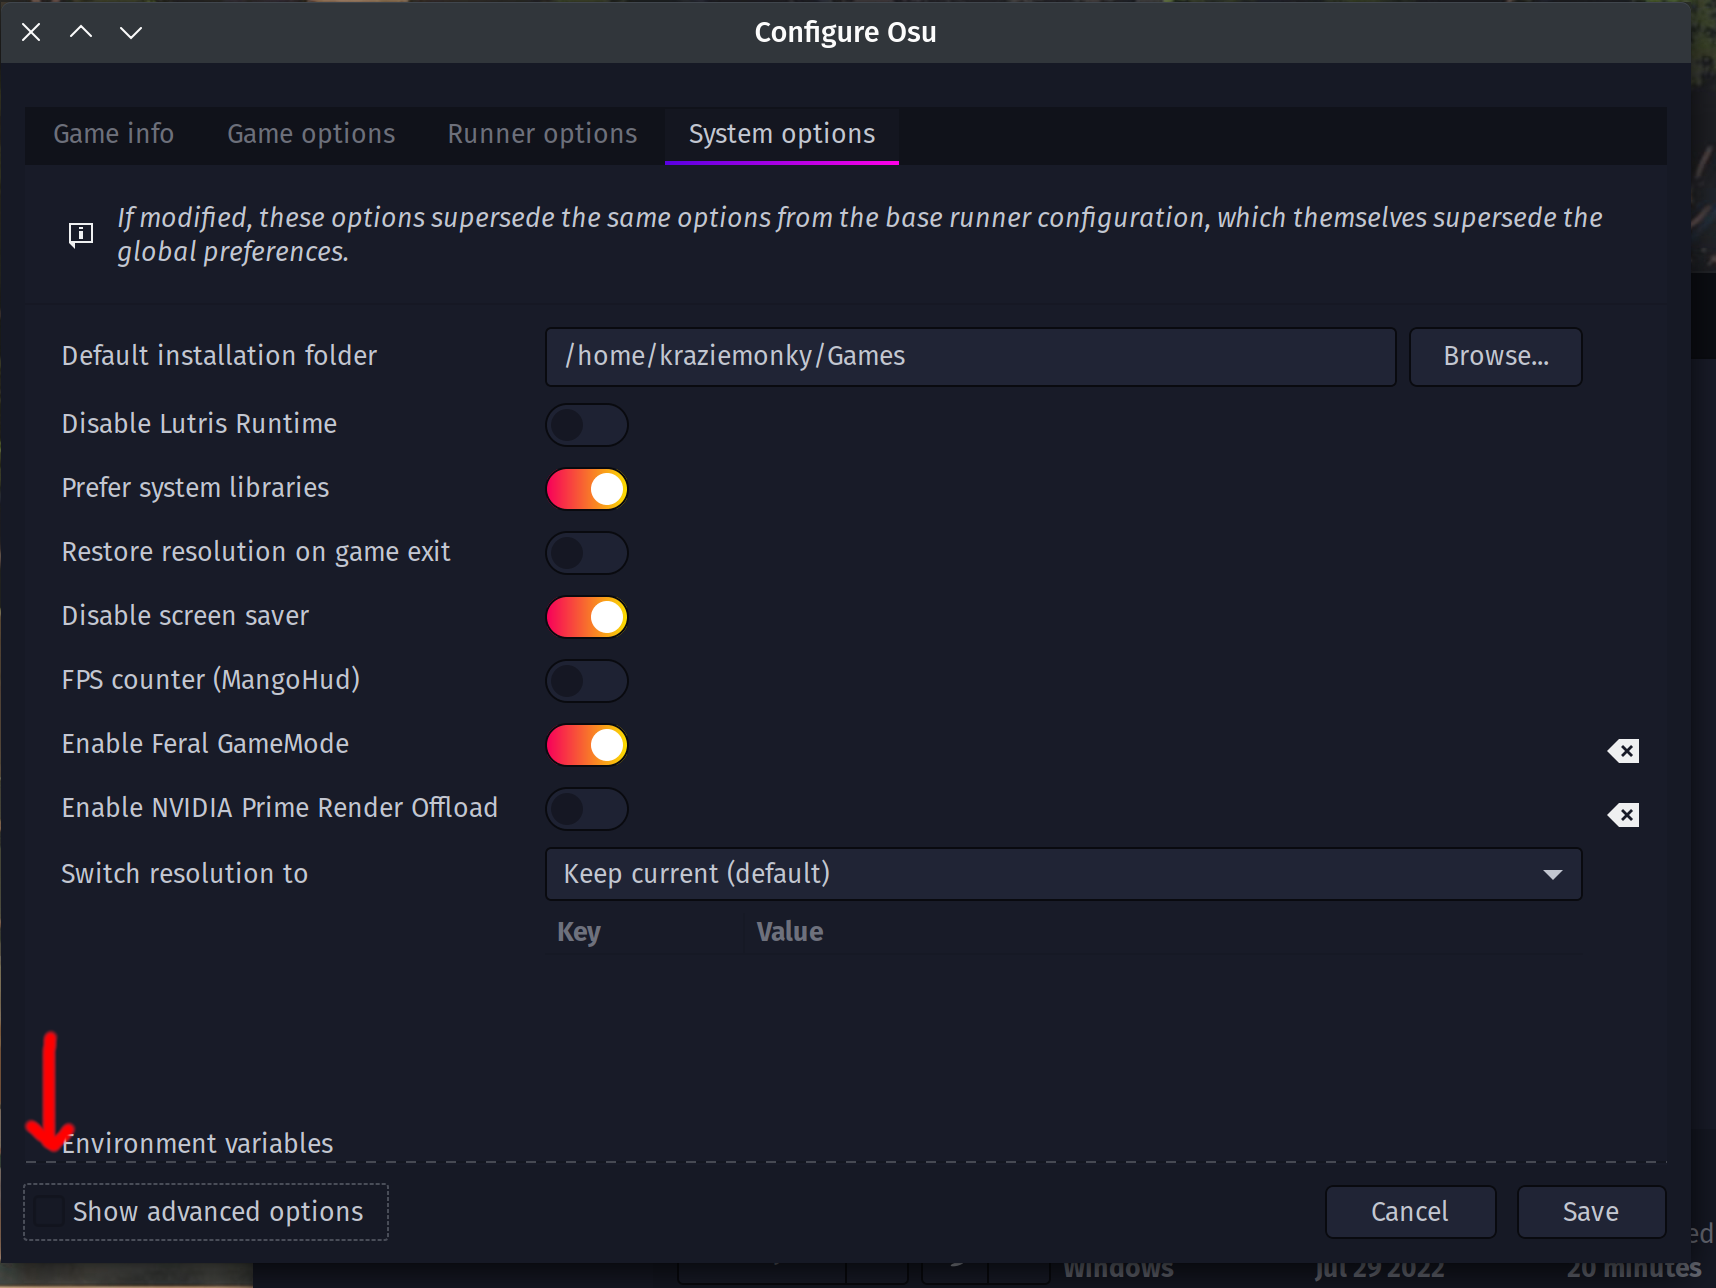The image size is (1716, 1288).
Task: Cancel the configuration changes
Action: click(x=1410, y=1212)
